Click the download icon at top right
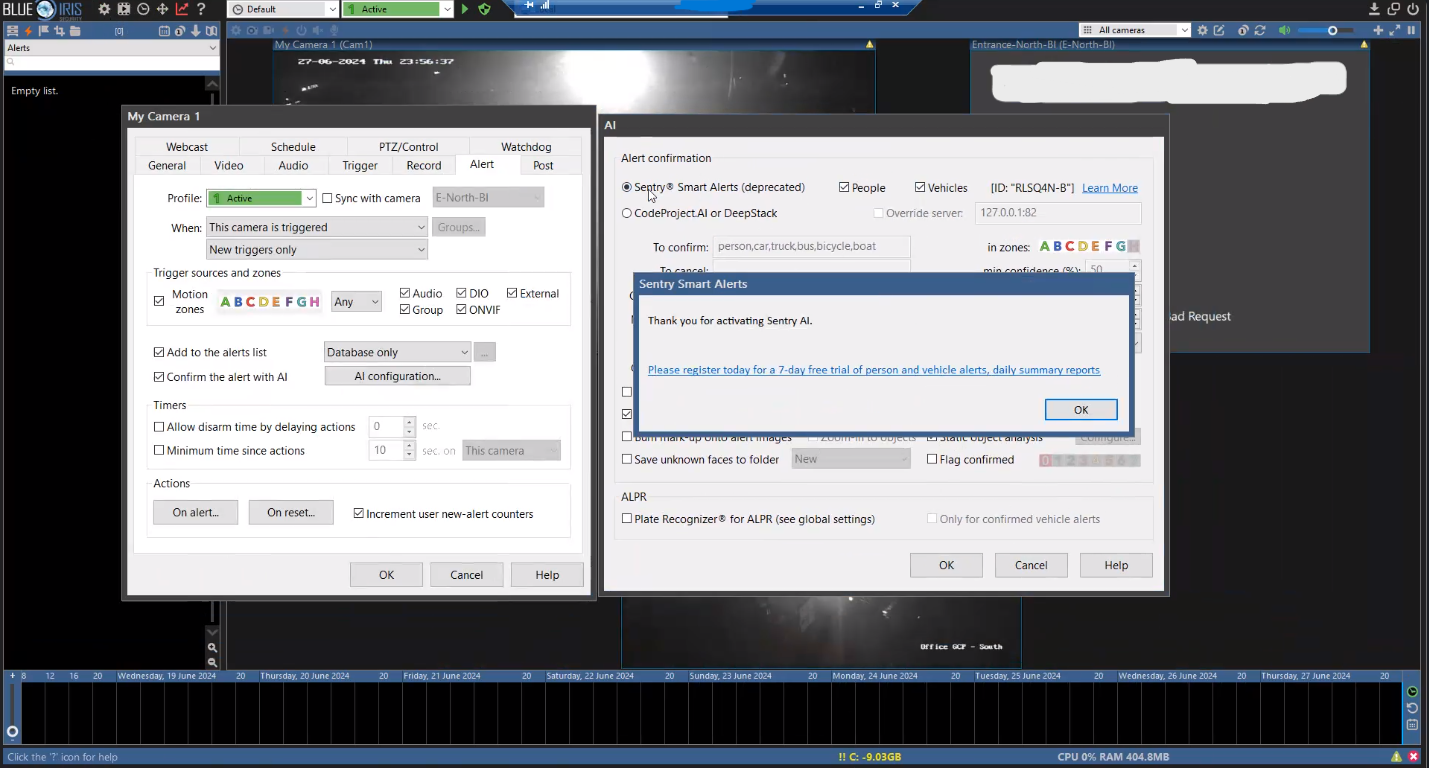 pos(1374,9)
